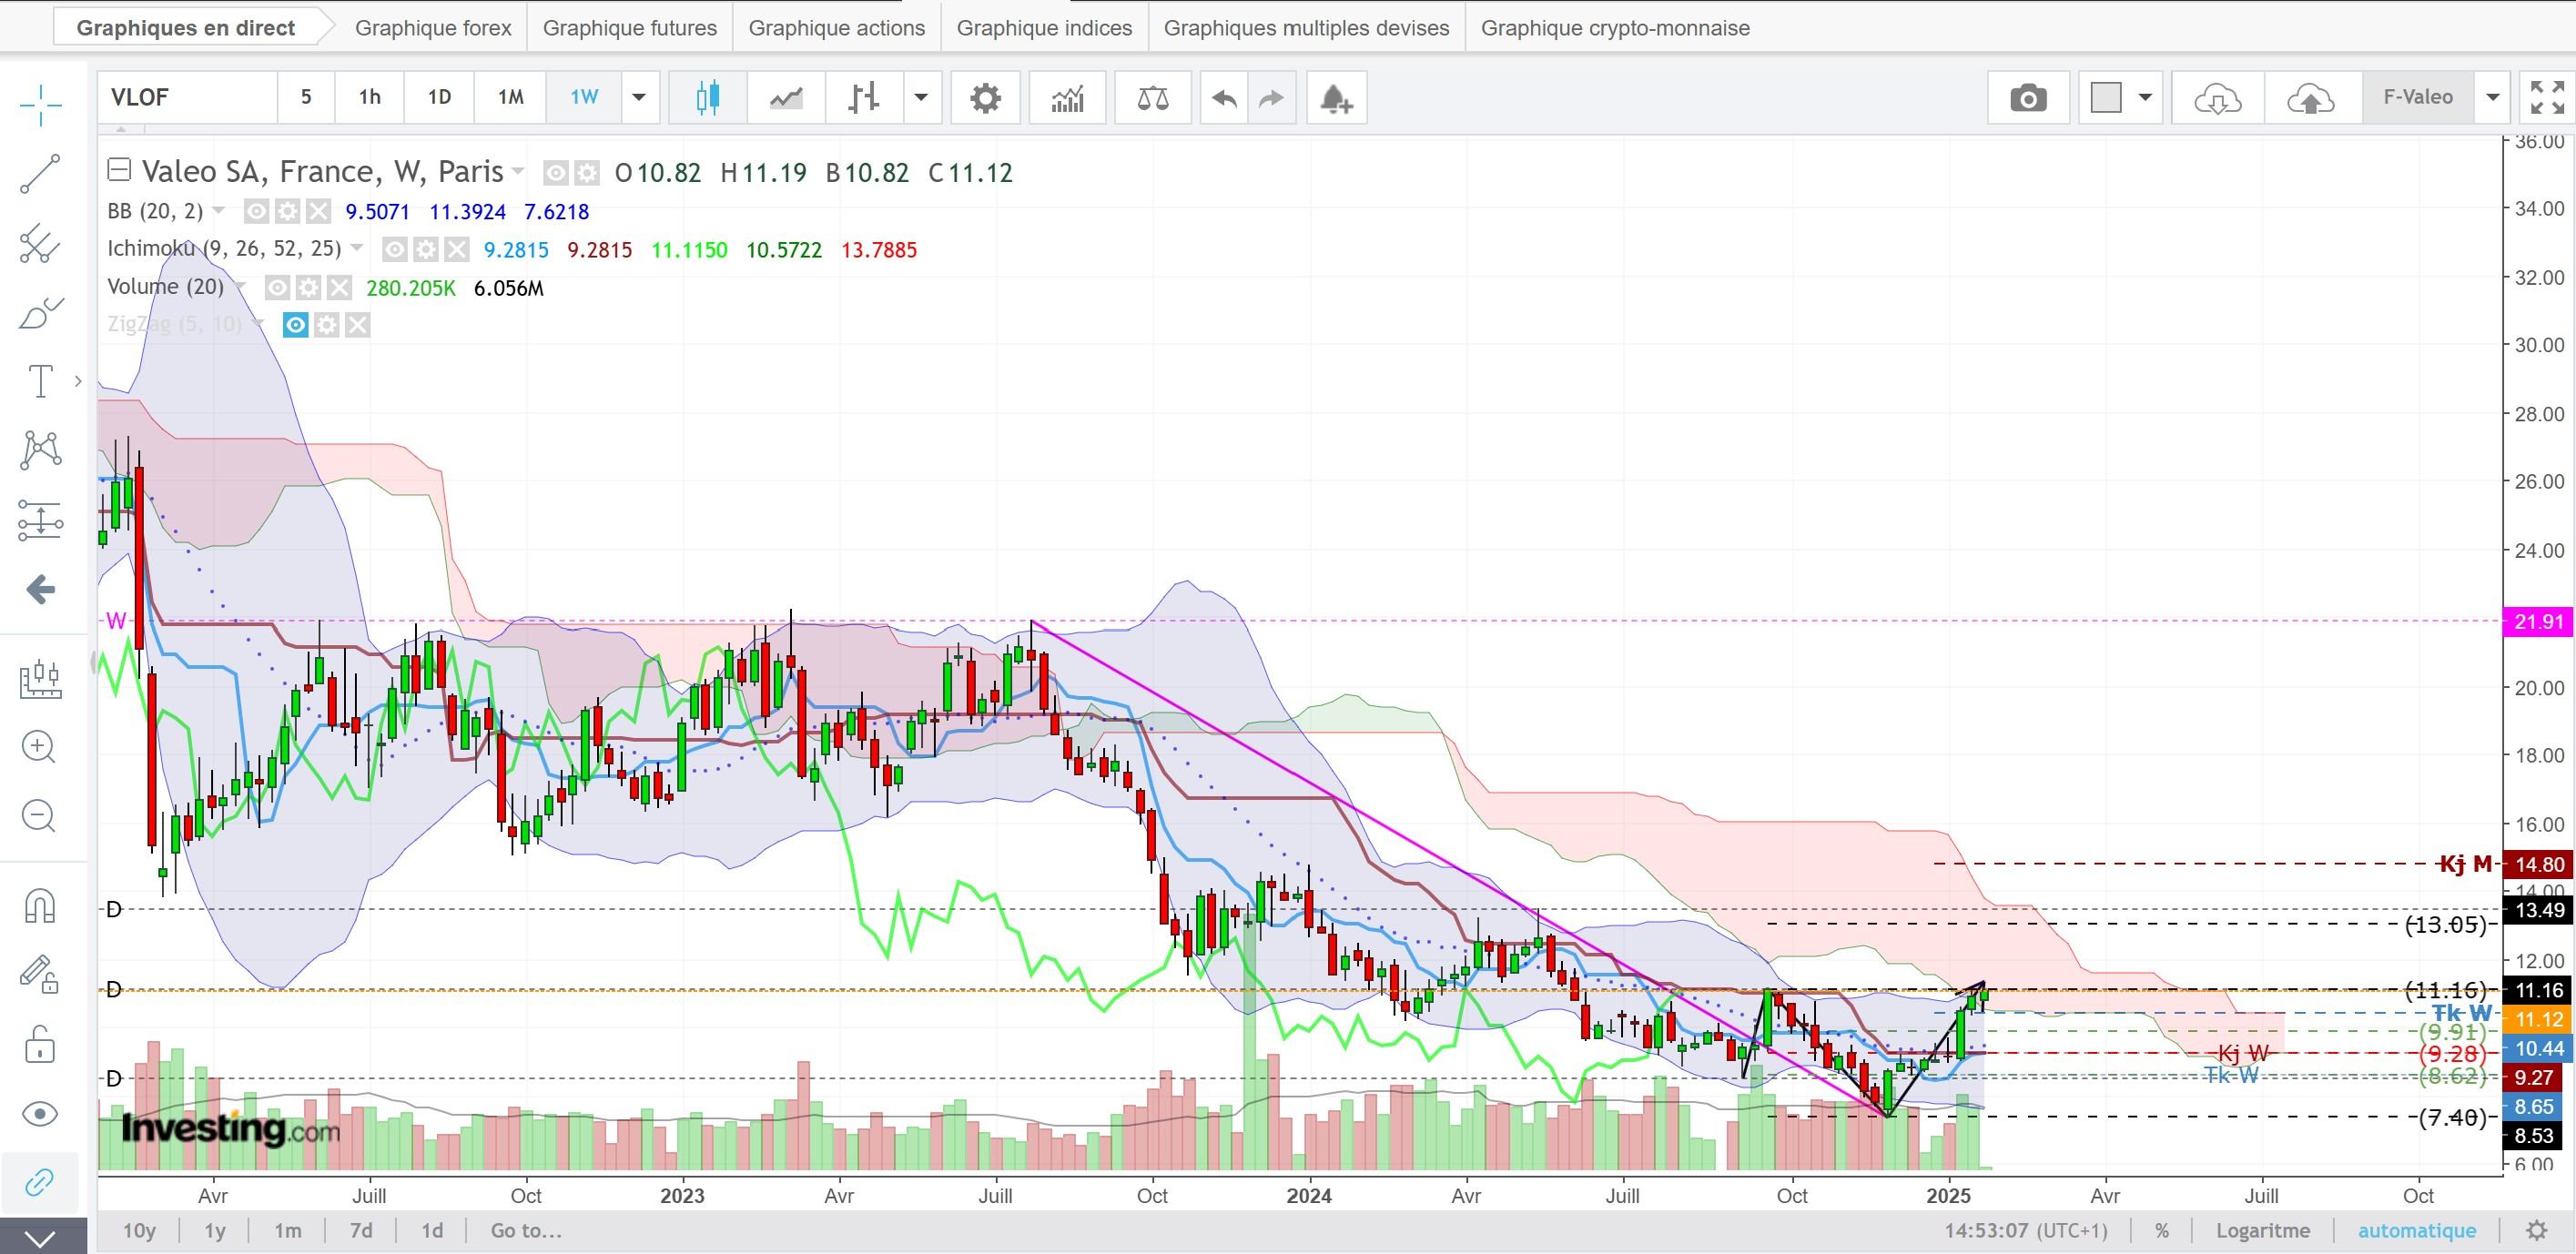The image size is (2576, 1254).
Task: Expand the bar style dropdown arrow
Action: 921,98
